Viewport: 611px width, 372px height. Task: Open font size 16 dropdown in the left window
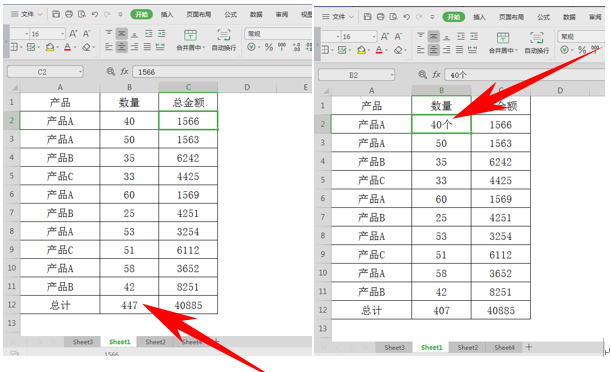62,34
